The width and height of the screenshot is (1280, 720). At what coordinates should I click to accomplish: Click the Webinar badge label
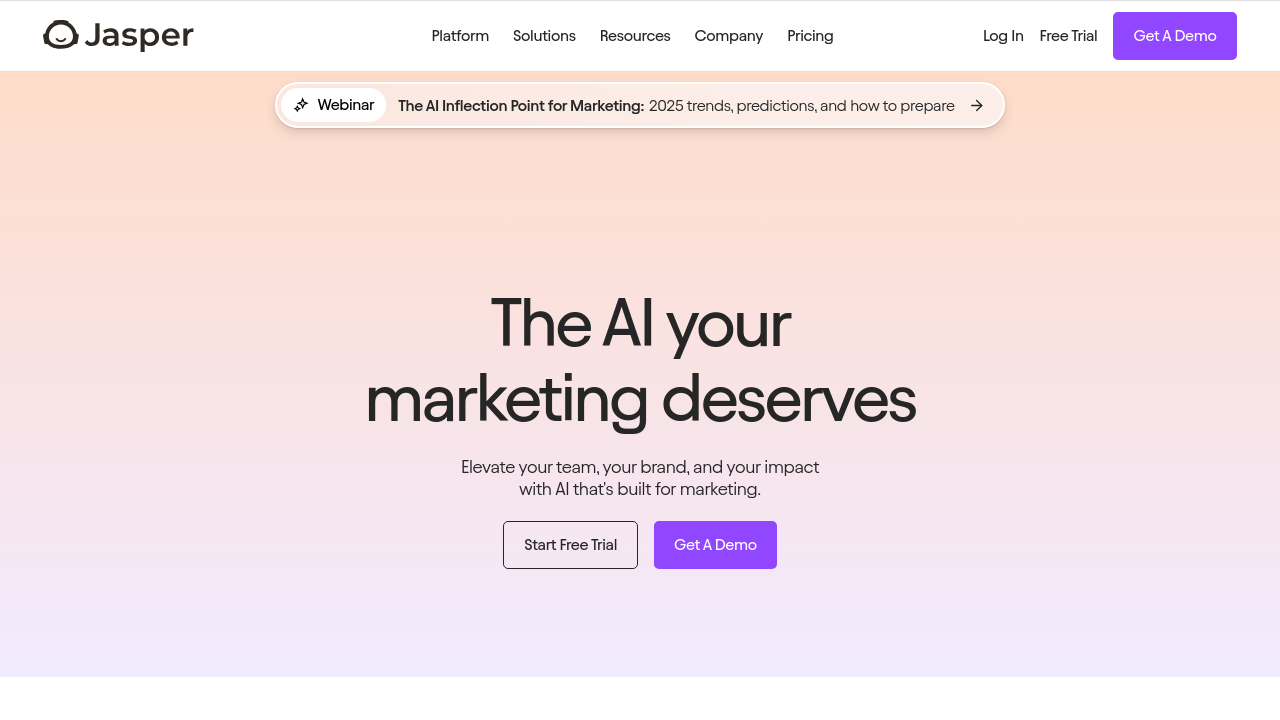[x=346, y=105]
